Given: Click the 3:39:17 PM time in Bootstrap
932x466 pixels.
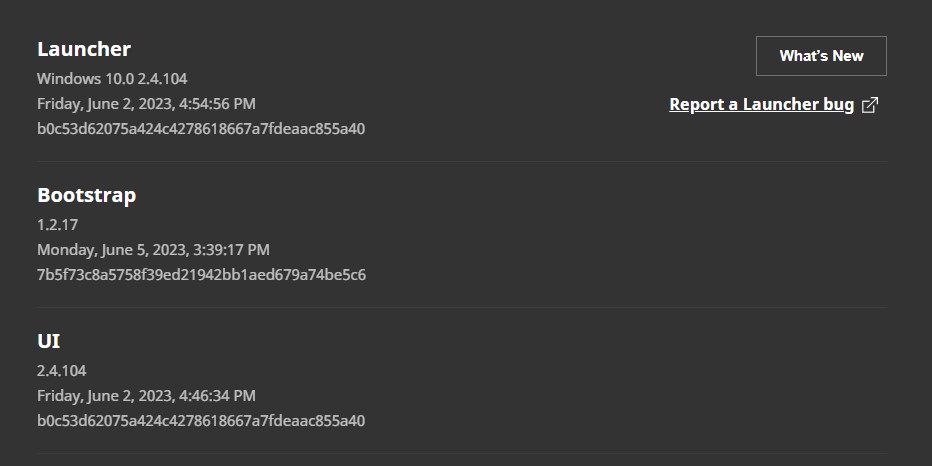Looking at the screenshot, I should click(236, 249).
